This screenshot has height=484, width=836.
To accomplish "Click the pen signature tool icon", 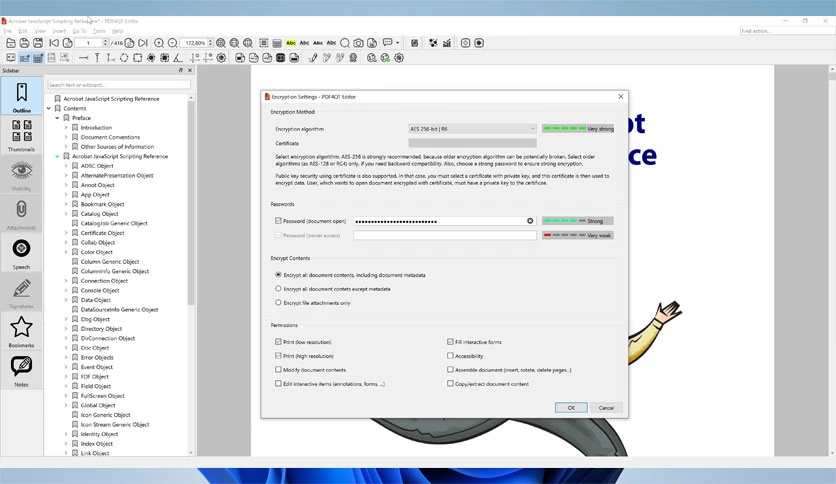I will point(313,58).
